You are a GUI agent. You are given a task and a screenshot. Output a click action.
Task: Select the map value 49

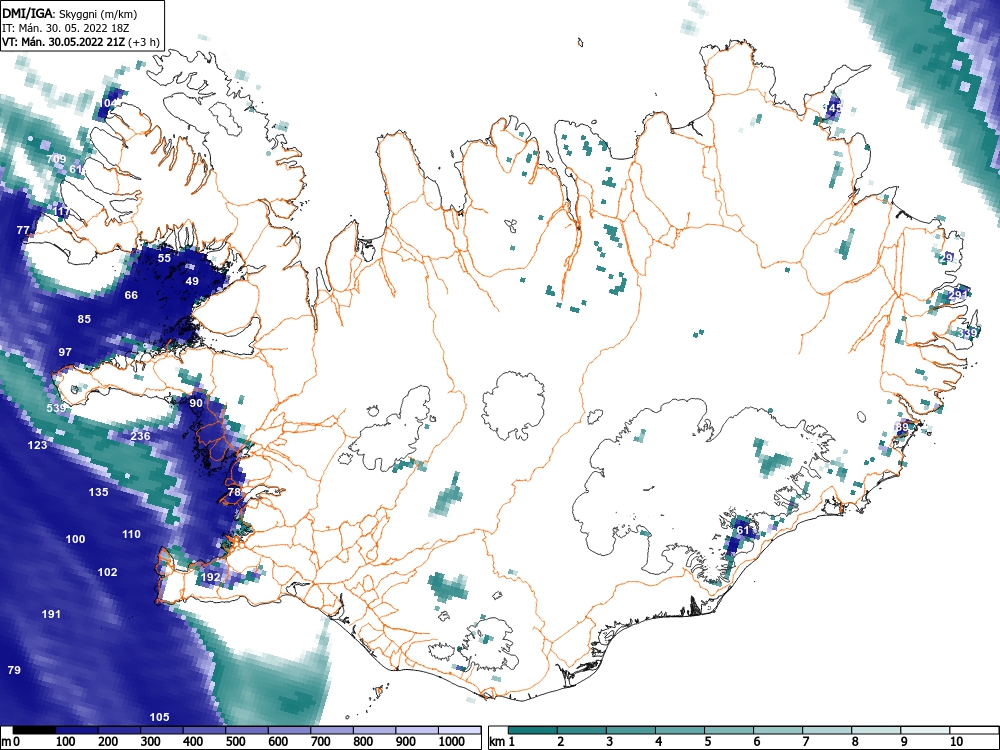click(192, 281)
